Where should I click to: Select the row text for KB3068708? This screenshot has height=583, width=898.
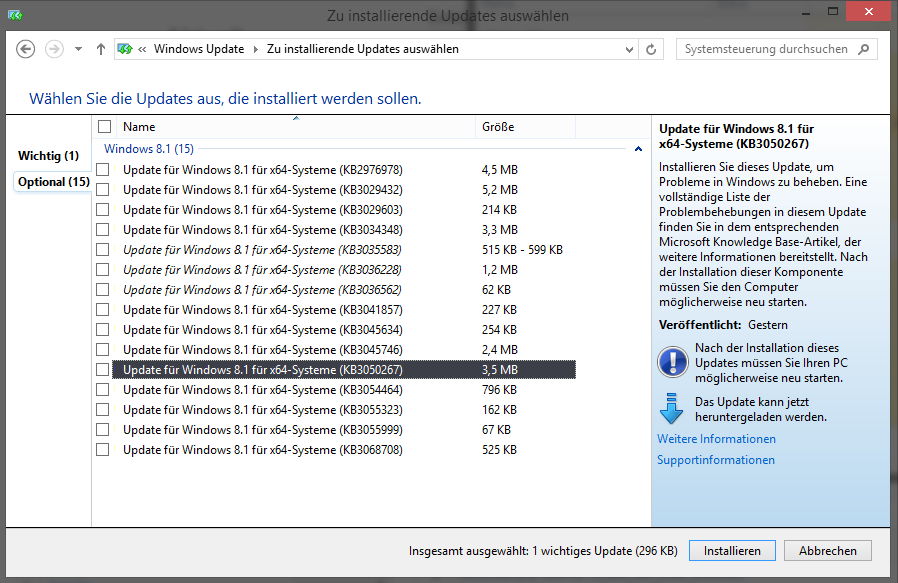click(263, 450)
